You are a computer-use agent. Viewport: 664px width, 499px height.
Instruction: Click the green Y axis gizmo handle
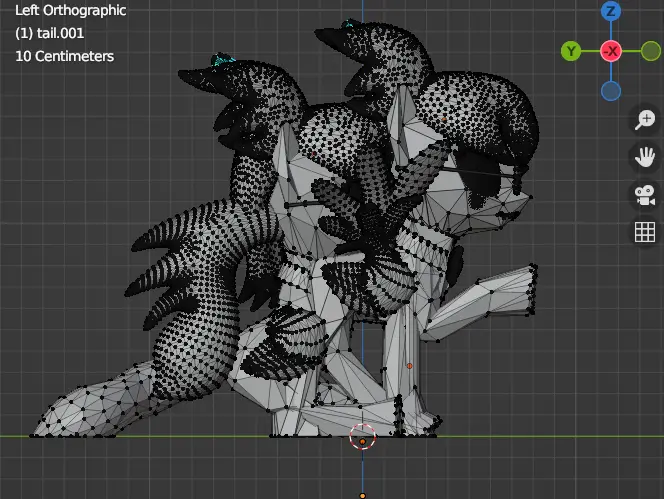point(571,51)
